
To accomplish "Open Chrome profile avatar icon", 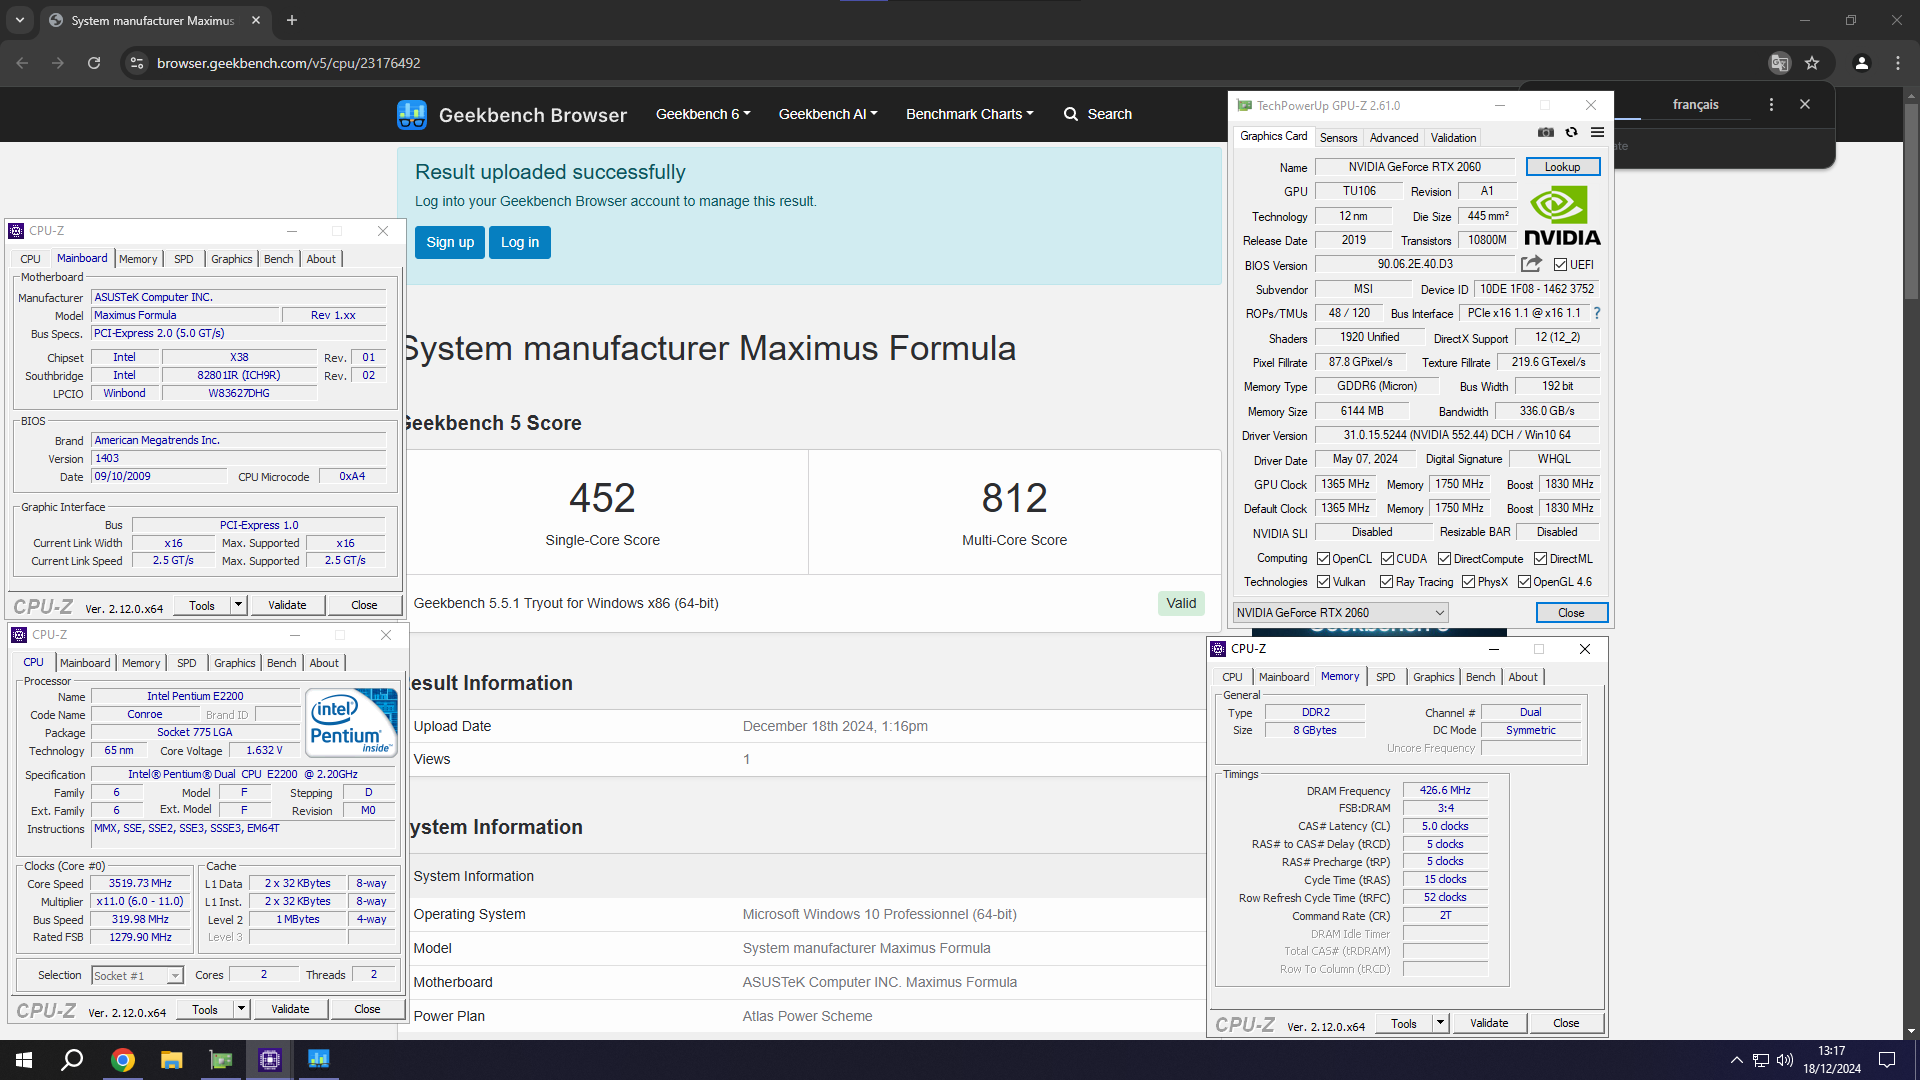I will [x=1861, y=63].
